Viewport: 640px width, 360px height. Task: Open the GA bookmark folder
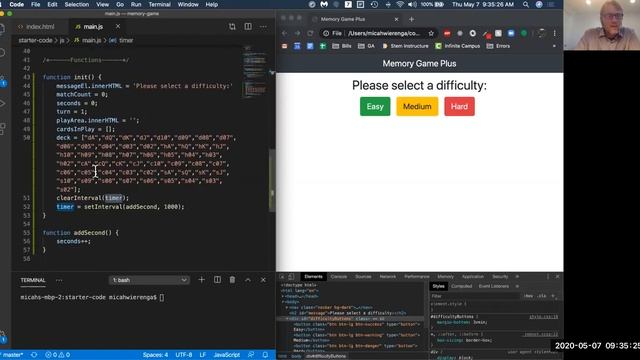click(366, 46)
